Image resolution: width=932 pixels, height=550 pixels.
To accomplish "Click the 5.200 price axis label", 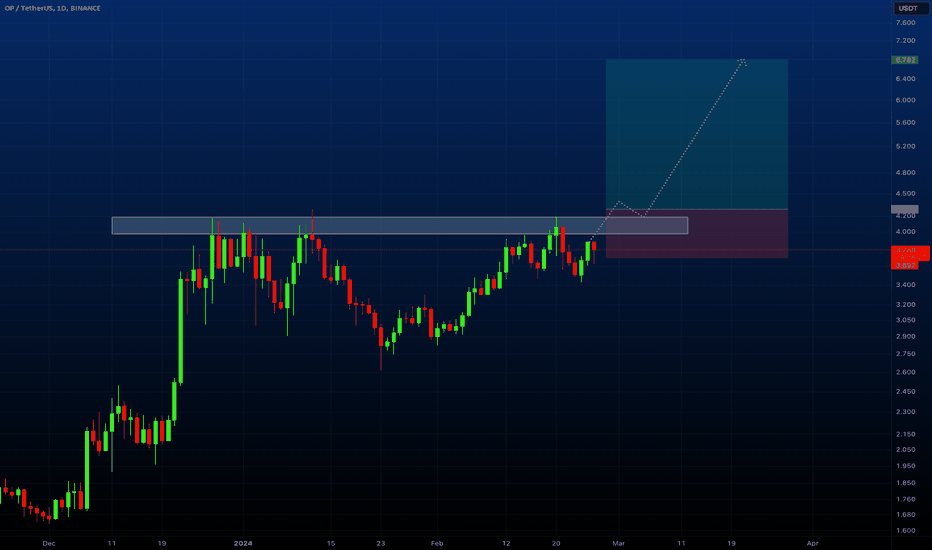I will [x=905, y=146].
